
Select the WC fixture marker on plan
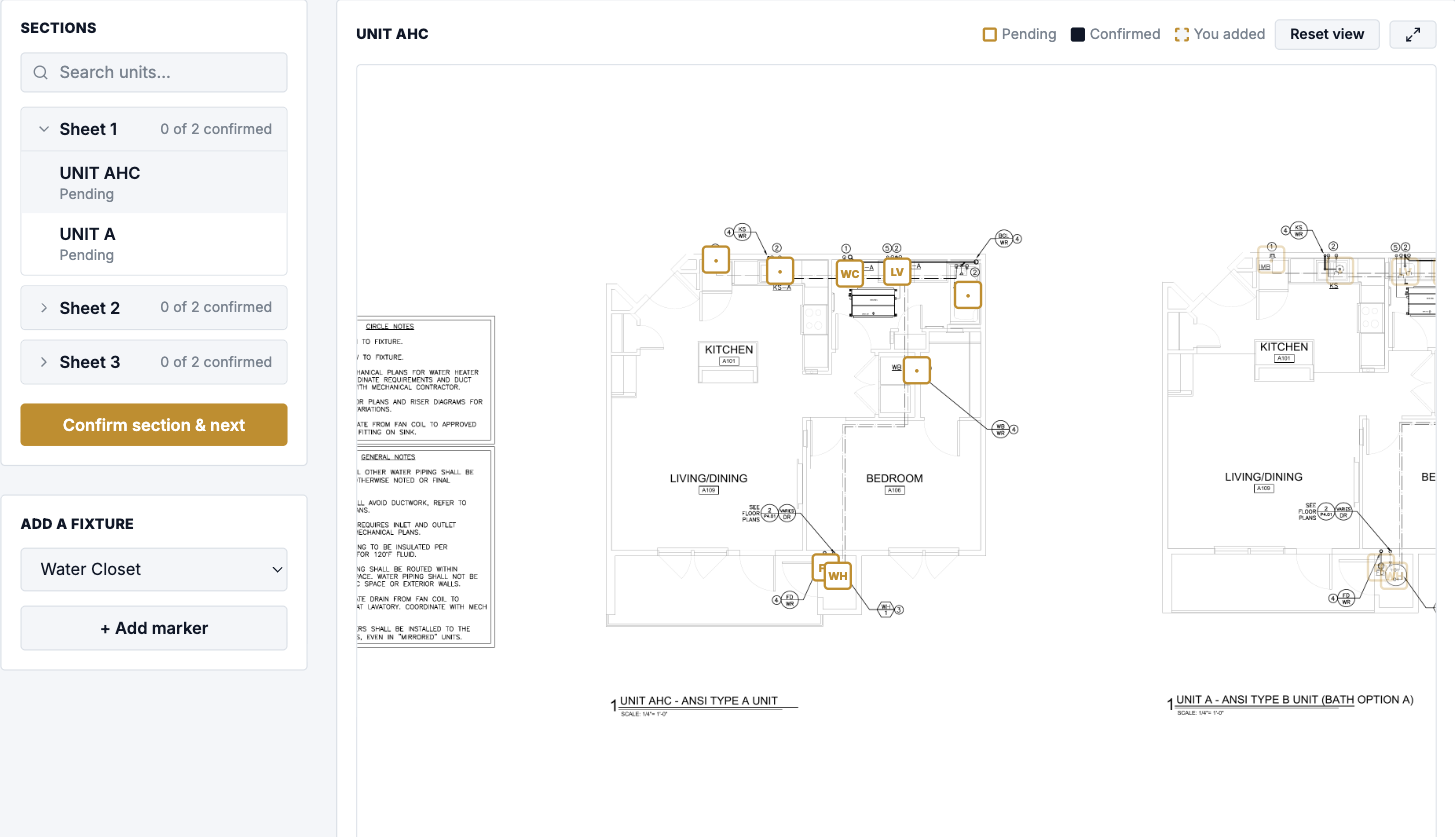tap(850, 273)
